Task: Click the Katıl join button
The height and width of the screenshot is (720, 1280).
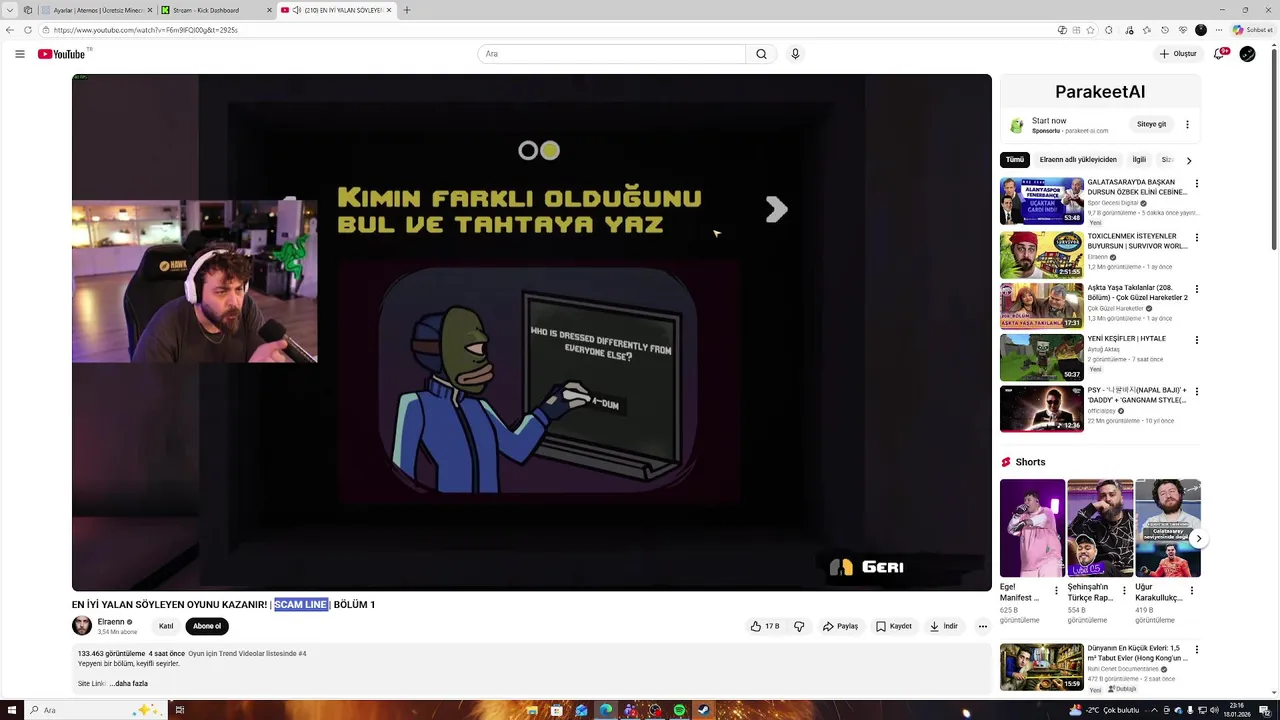Action: coord(166,626)
